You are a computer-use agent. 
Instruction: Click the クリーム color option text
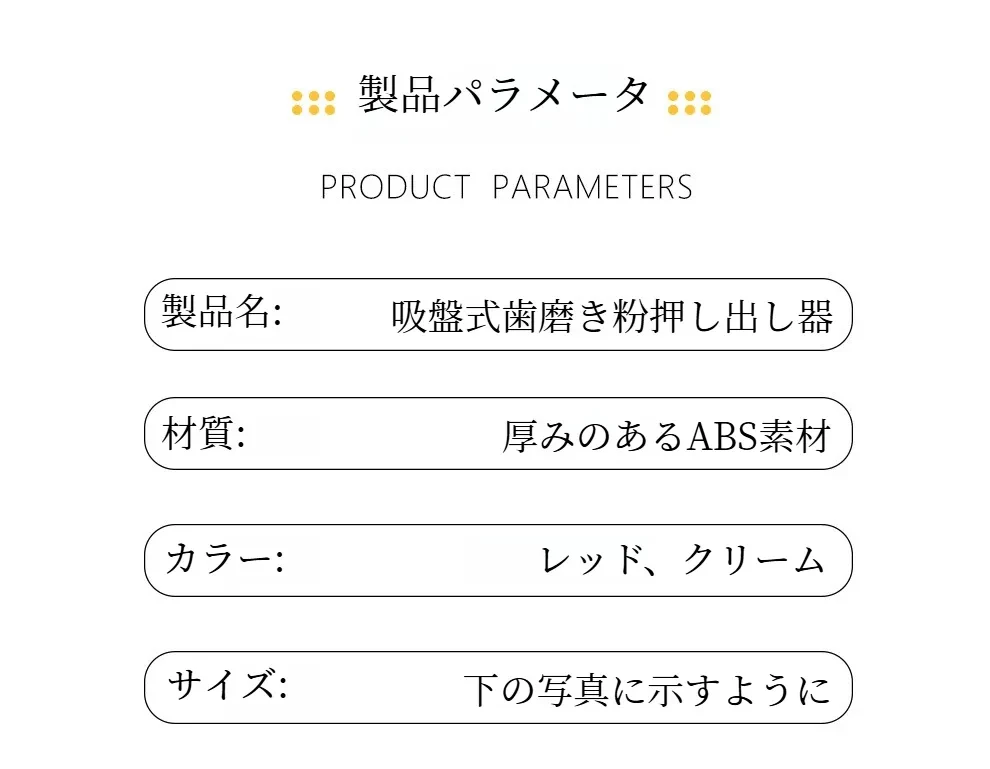coord(753,559)
